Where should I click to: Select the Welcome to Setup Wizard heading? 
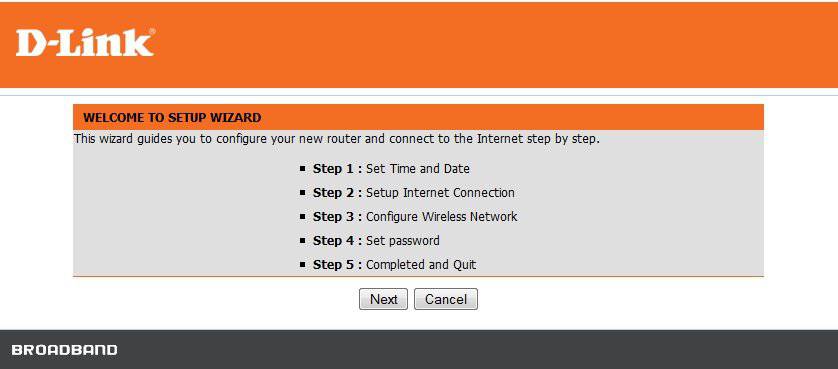(172, 117)
